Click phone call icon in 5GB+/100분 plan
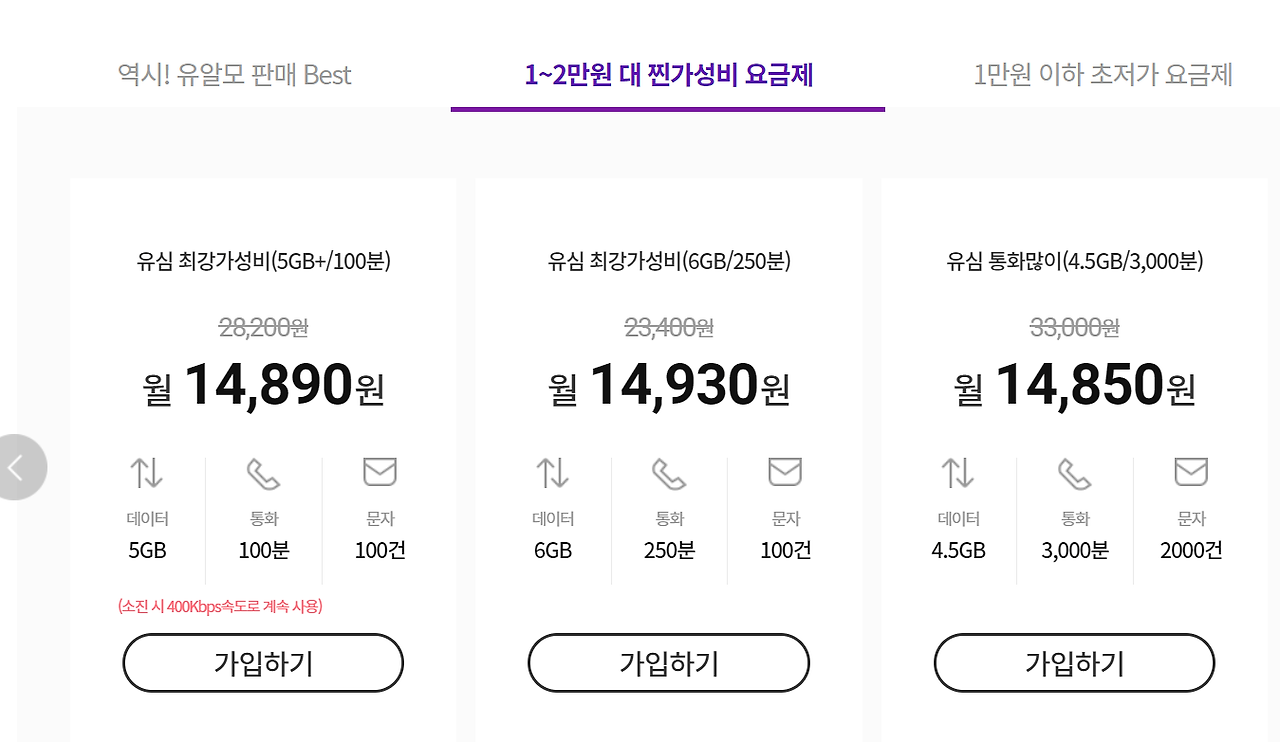This screenshot has height=742, width=1280. click(264, 474)
